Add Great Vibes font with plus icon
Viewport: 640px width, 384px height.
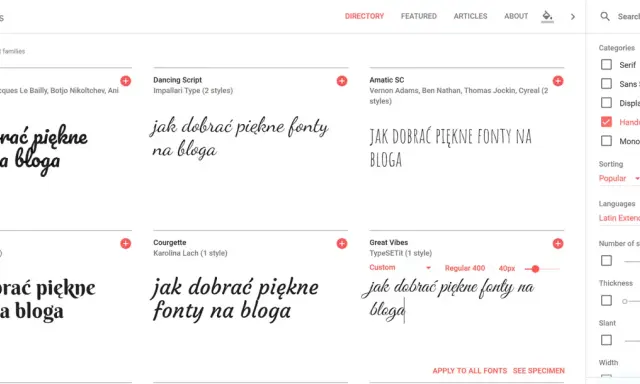coord(558,244)
